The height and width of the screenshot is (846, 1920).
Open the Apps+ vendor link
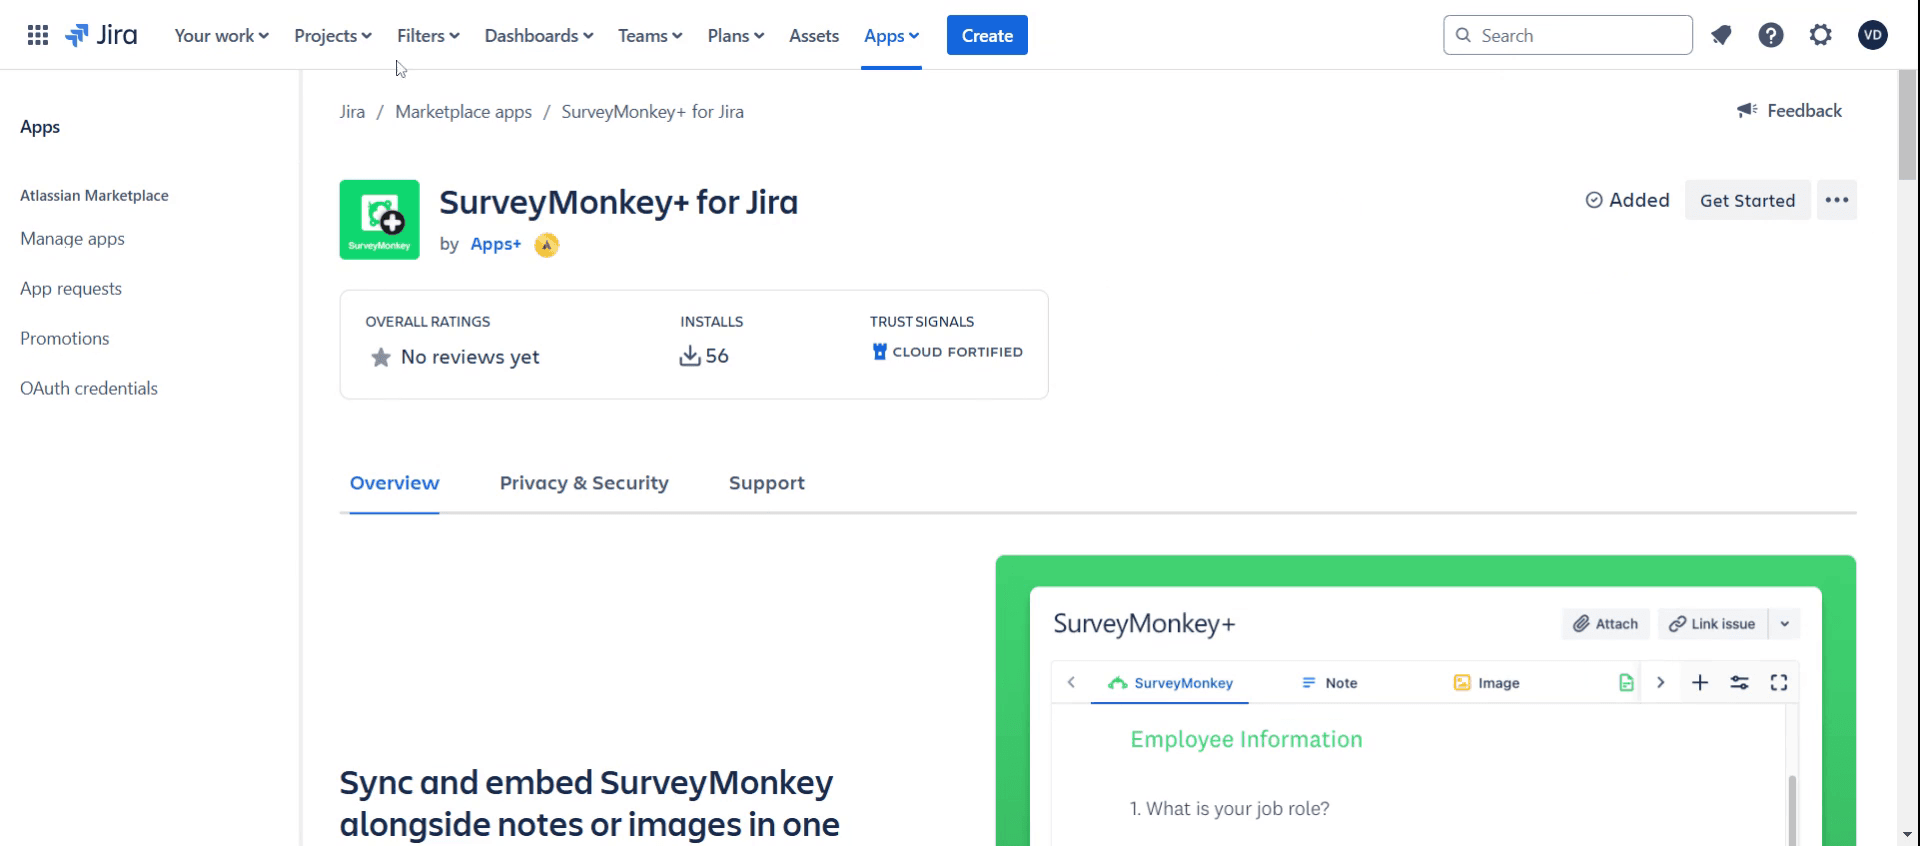point(496,244)
